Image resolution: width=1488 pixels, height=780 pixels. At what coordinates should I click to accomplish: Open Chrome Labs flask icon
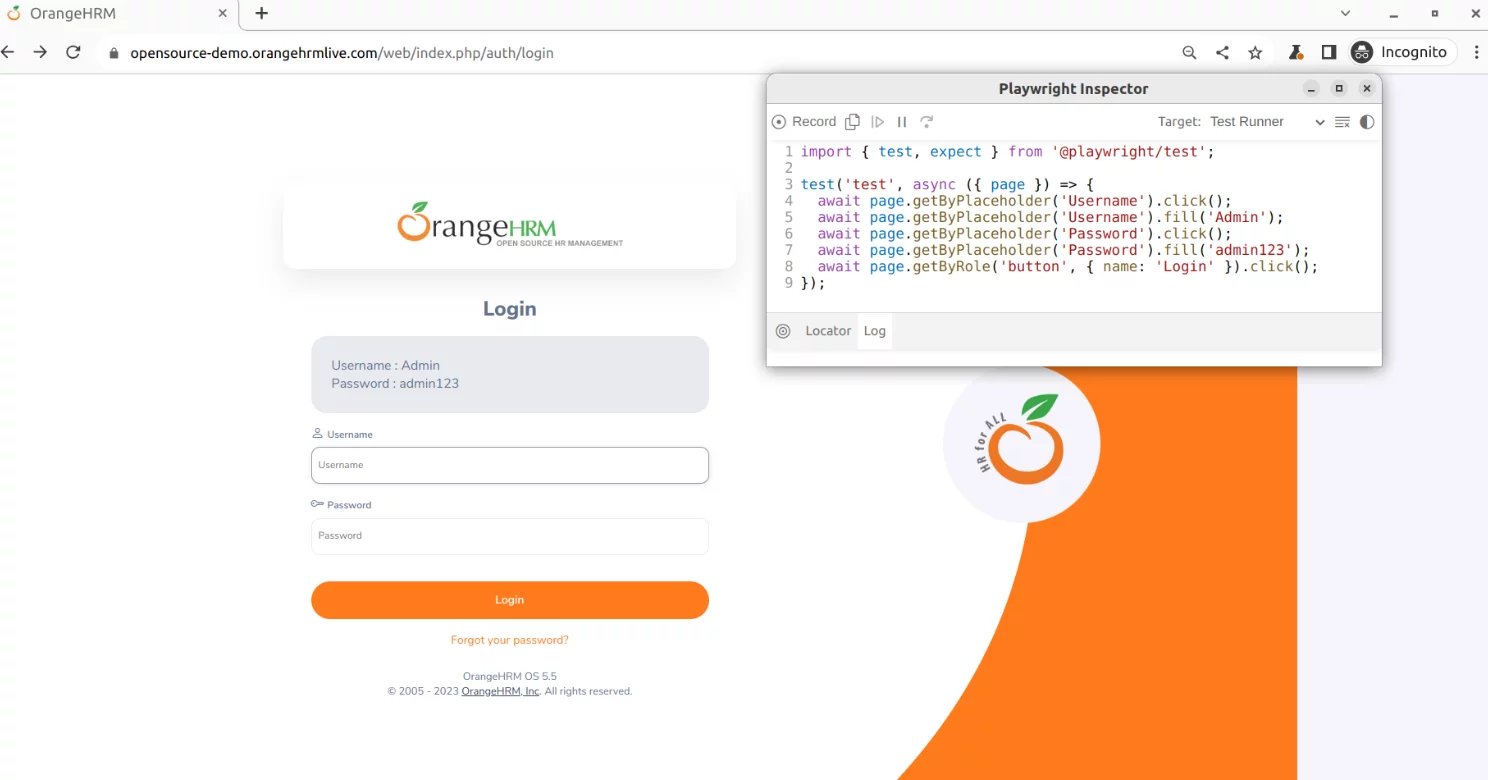tap(1295, 53)
